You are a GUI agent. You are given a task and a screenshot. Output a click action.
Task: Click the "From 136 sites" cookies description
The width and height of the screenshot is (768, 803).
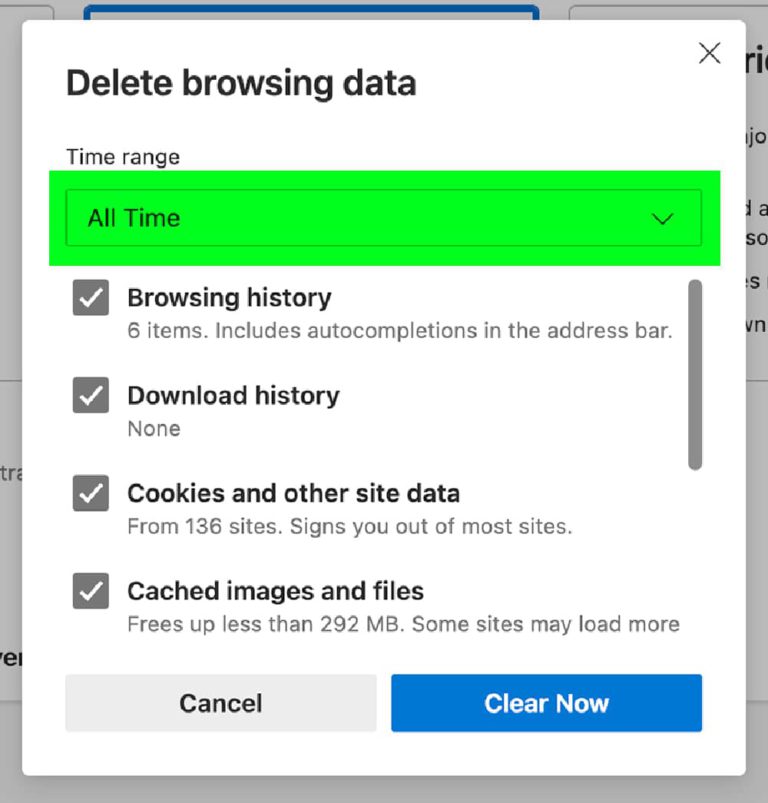(349, 526)
